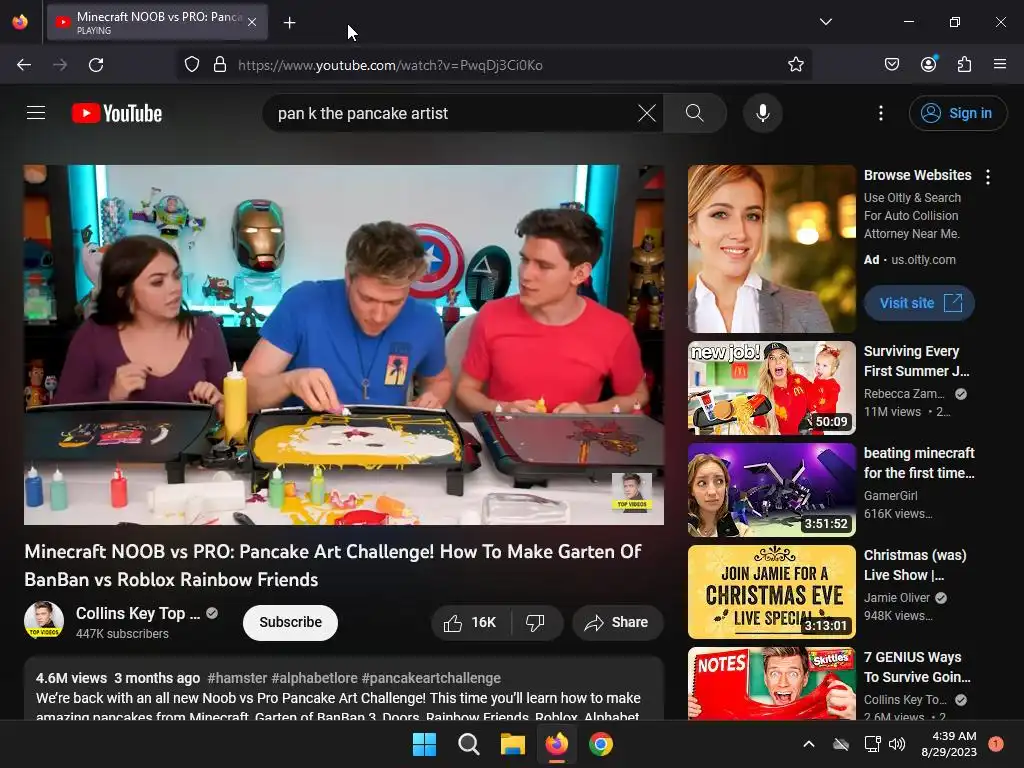Show hidden system tray icons
The image size is (1024, 768).
point(808,744)
